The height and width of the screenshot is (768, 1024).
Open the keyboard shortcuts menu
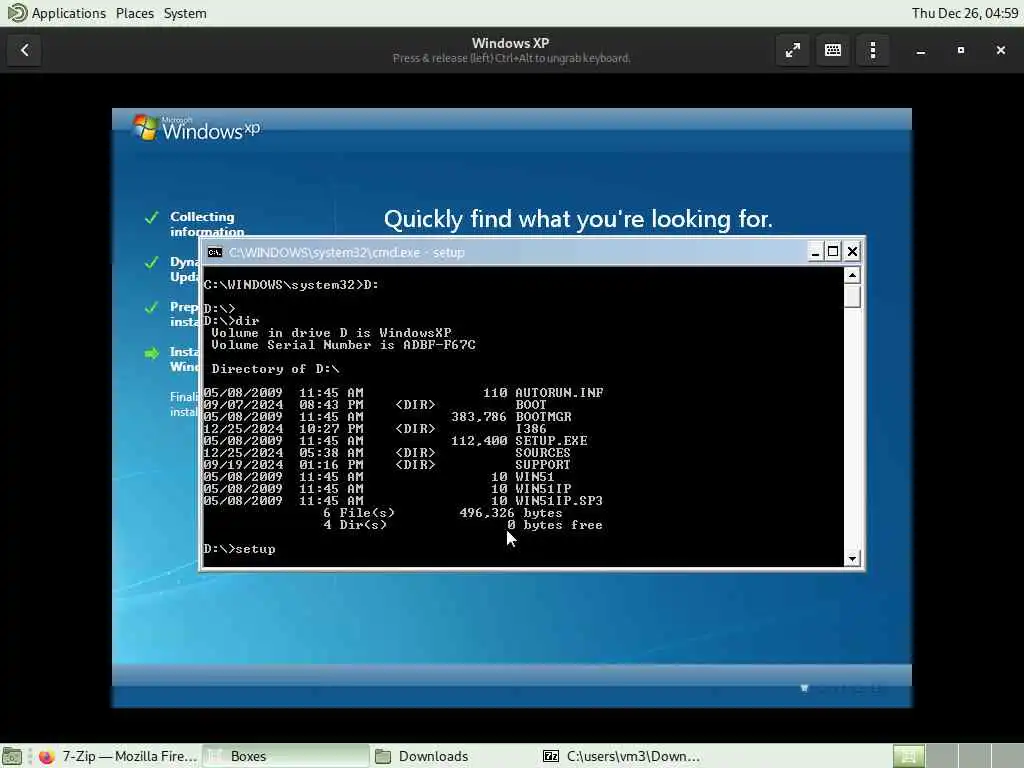[x=833, y=50]
